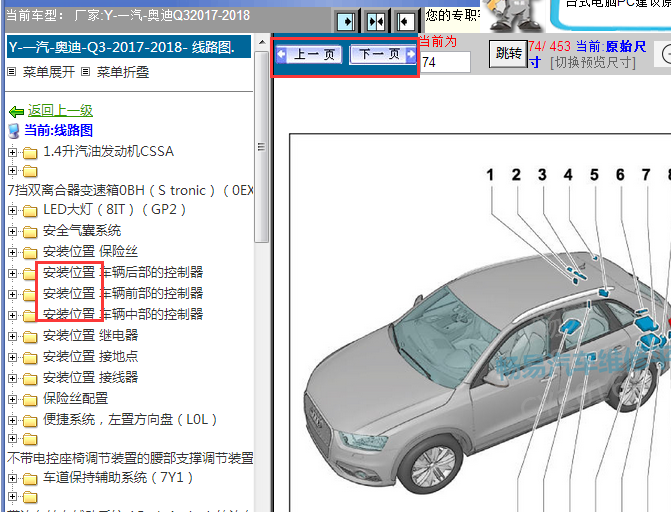671x512 pixels.
Task: Open 安装位置 车辆中部的控制器 item
Action: (123, 314)
